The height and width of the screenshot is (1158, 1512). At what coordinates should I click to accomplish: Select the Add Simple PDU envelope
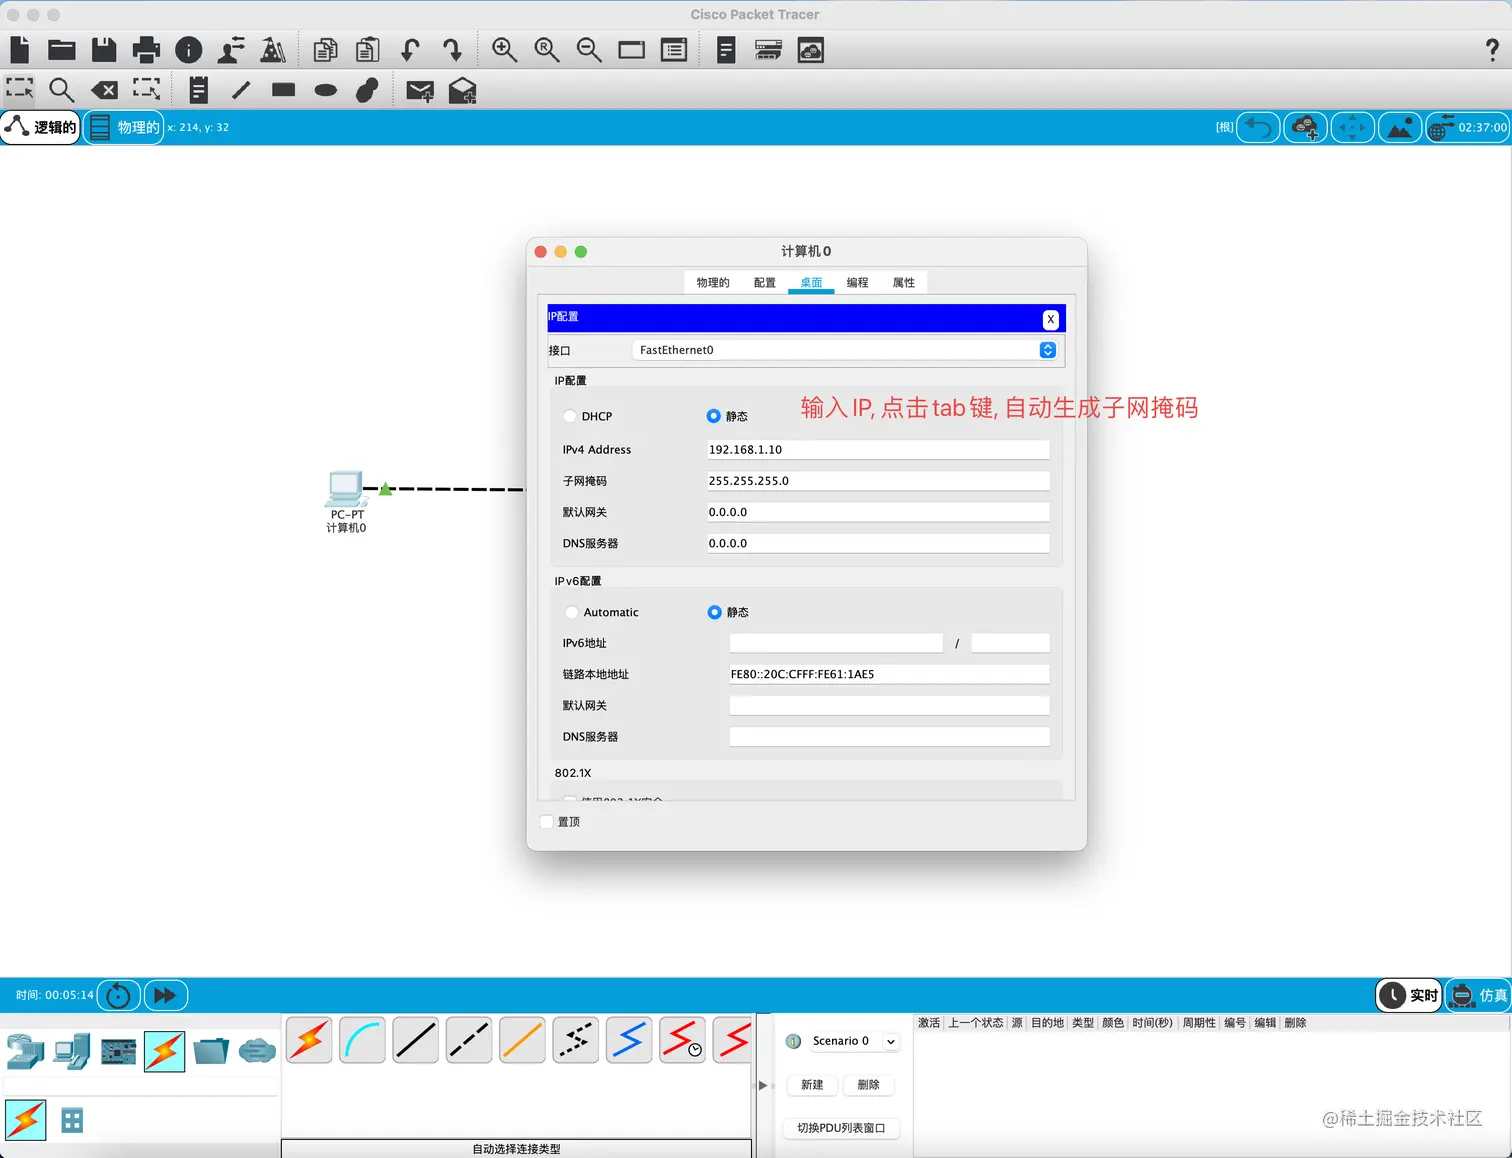[420, 91]
